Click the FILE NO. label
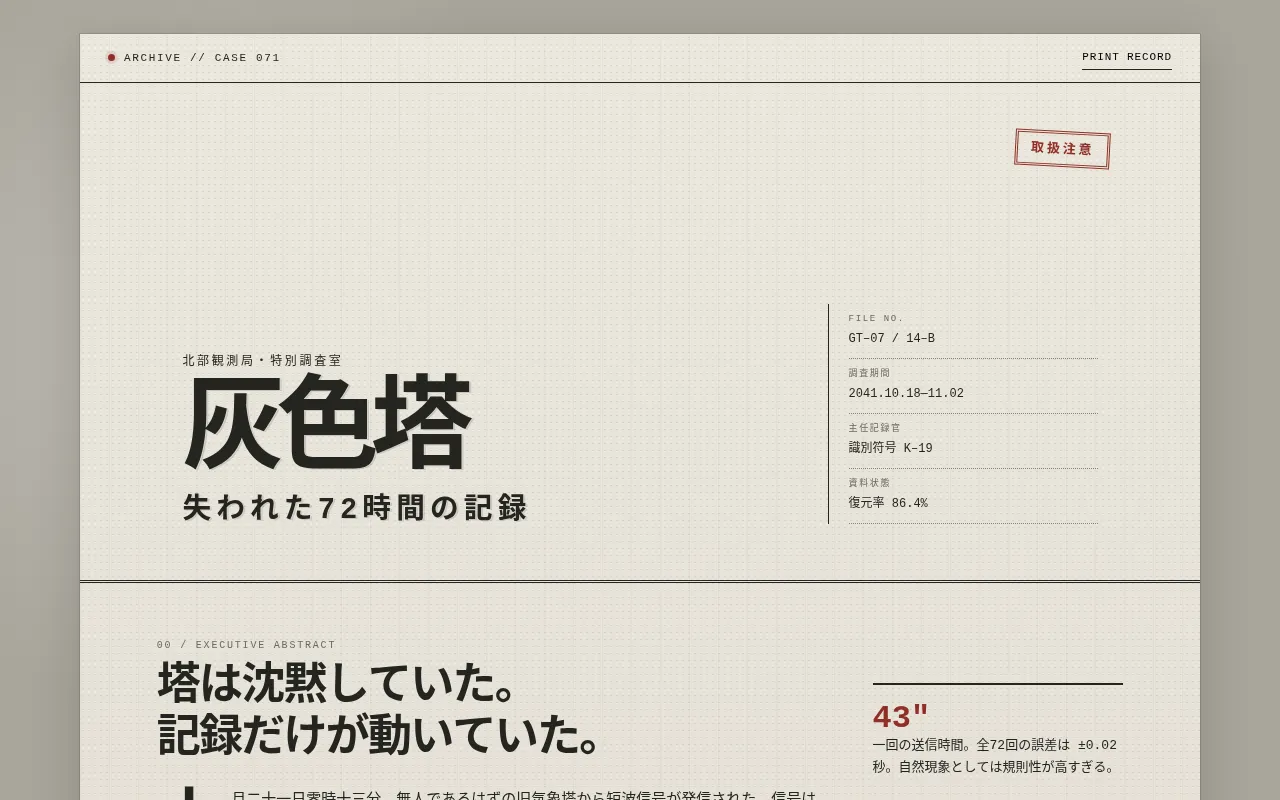The image size is (1280, 800). (876, 319)
